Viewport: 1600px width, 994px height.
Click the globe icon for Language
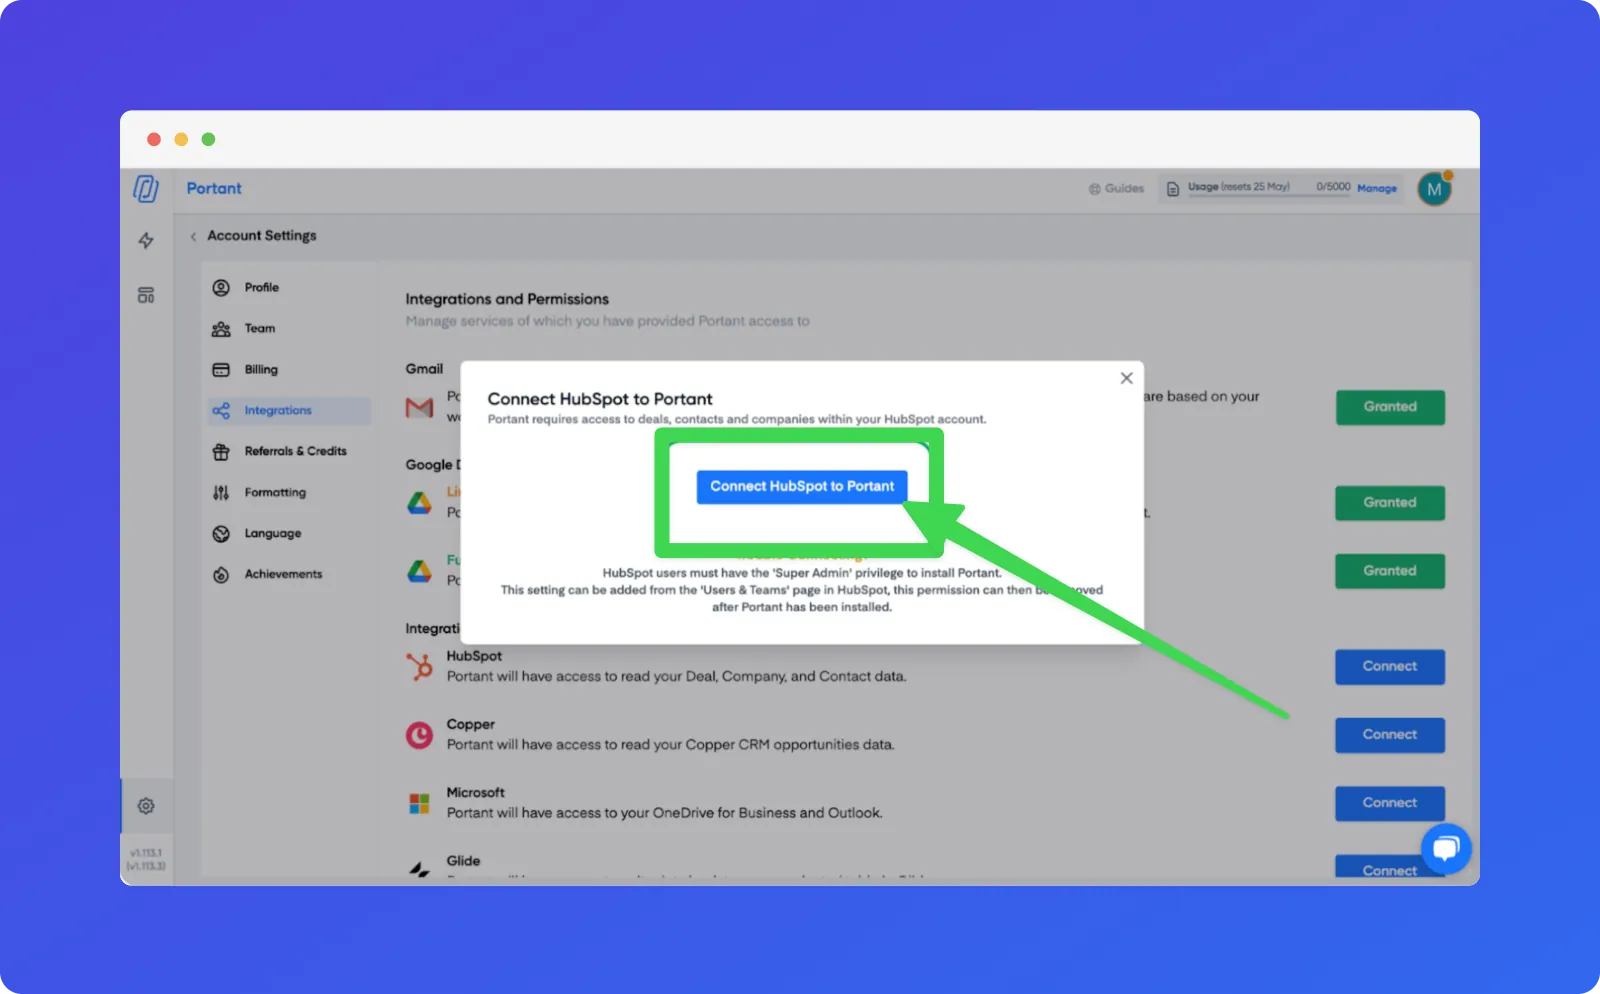point(221,534)
